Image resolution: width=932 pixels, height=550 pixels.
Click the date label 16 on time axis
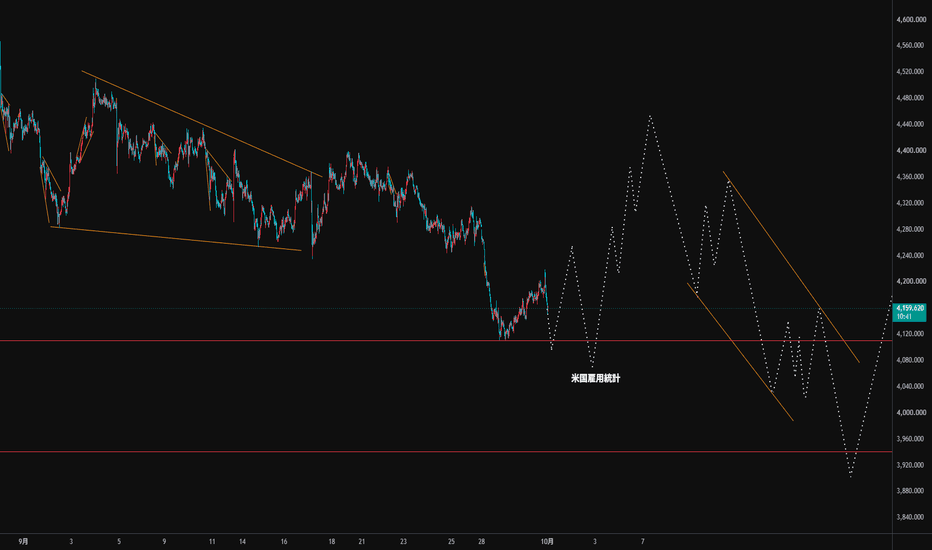click(284, 542)
